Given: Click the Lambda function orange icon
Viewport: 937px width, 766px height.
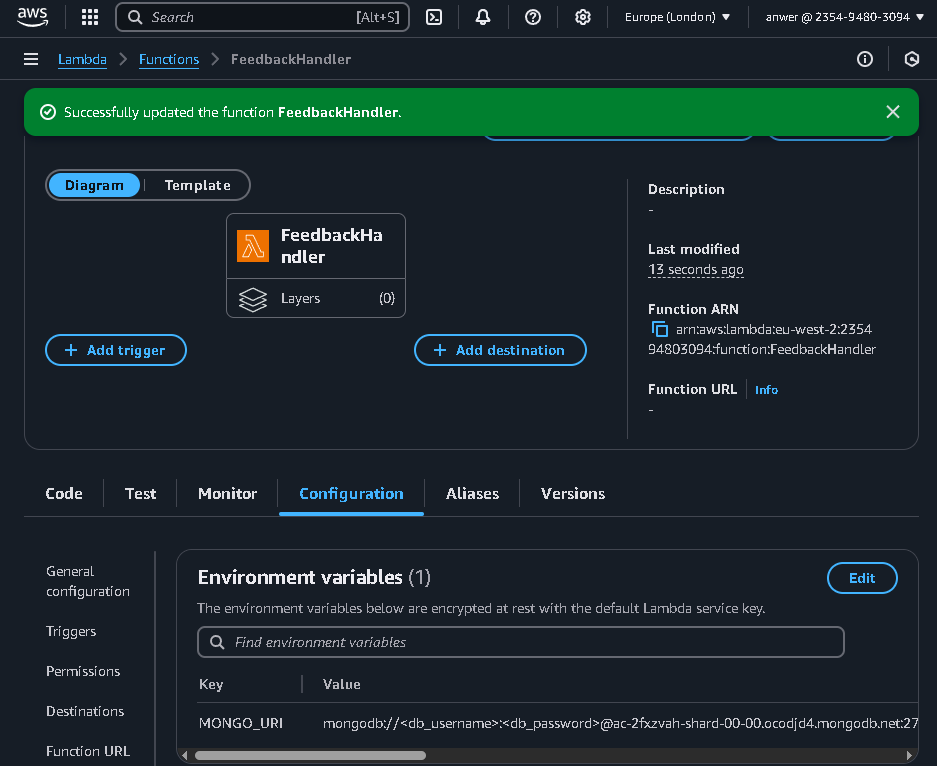Looking at the screenshot, I should pyautogui.click(x=253, y=246).
